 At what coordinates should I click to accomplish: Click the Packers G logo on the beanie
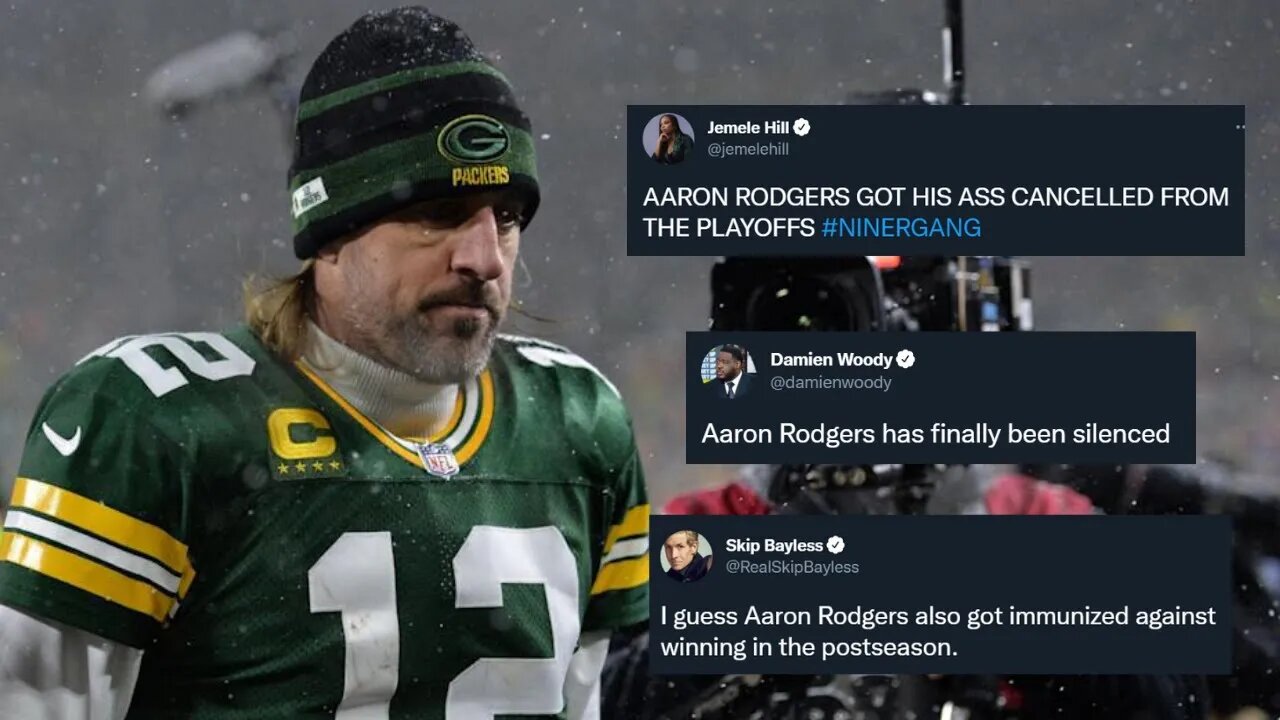pos(473,138)
